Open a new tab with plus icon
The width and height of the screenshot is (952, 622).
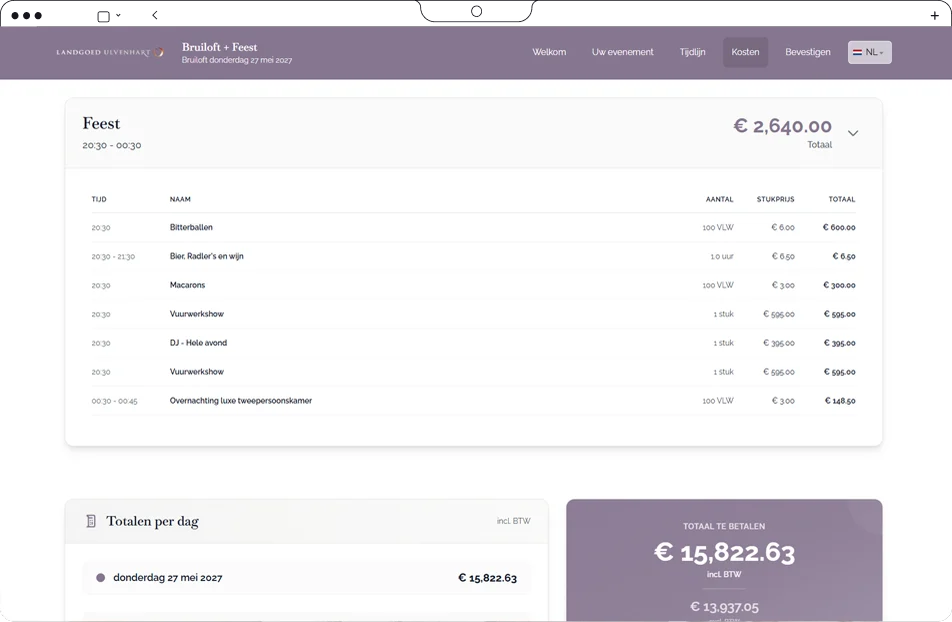pyautogui.click(x=935, y=16)
